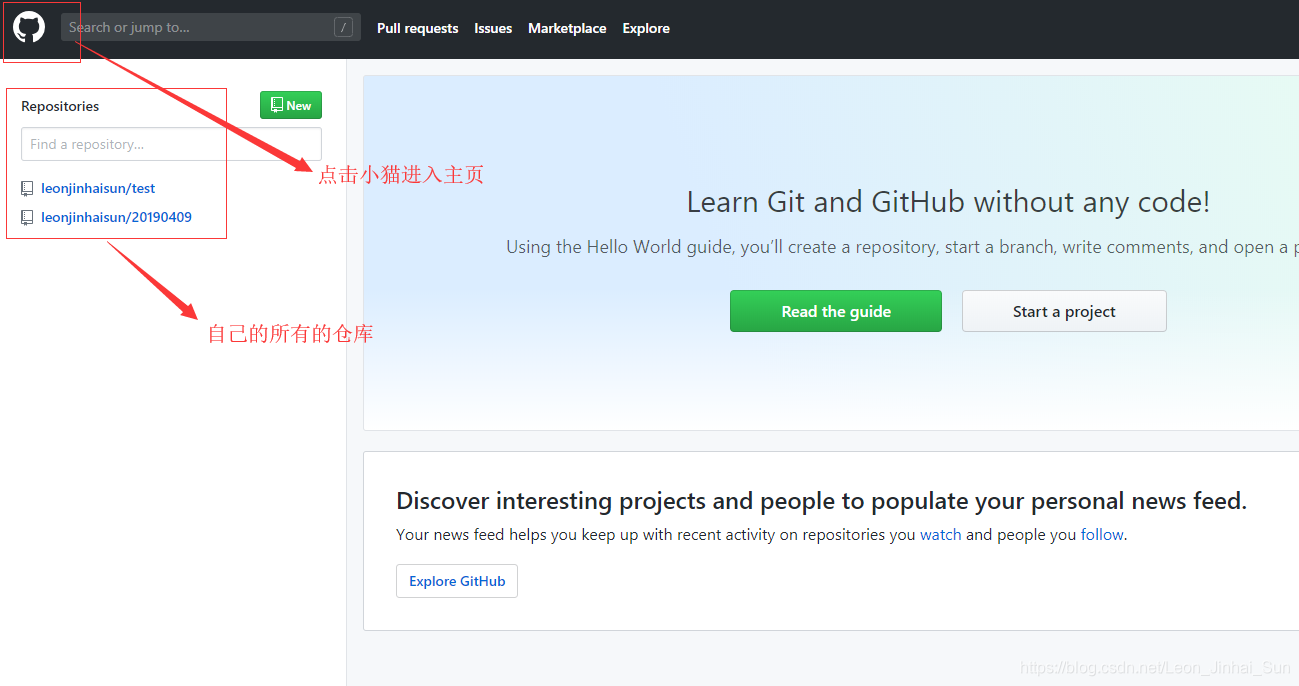Open the Explore menu item
Viewport: 1299px width, 686px height.
(646, 28)
